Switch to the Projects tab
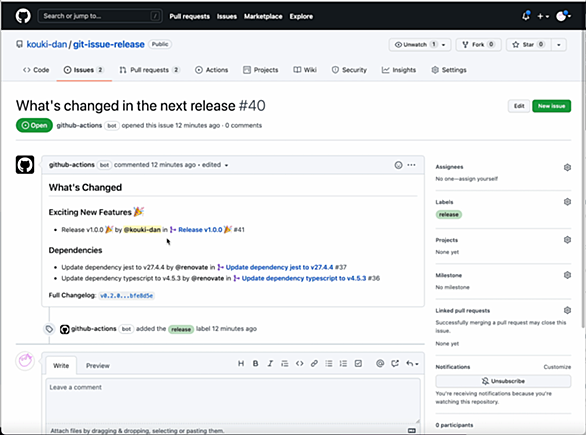Screen dimensions: 586x435 click(260, 70)
